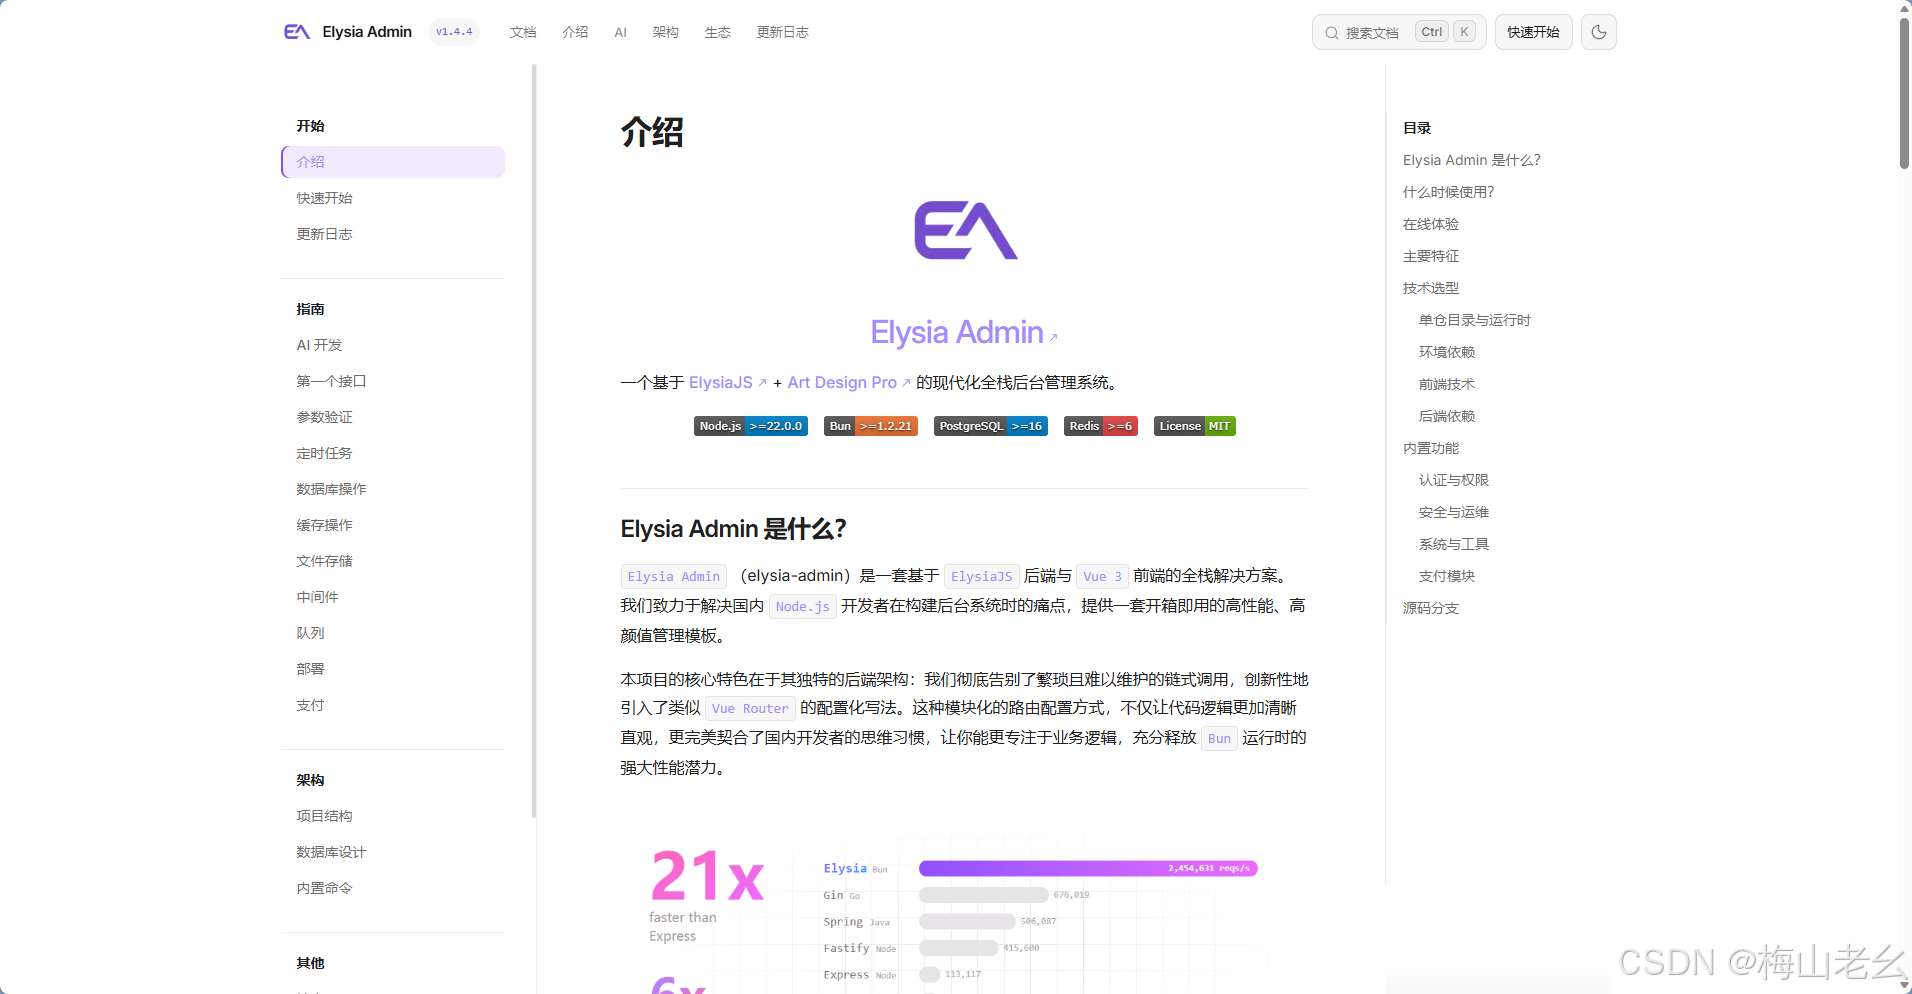Jump to Elysia Admin 是什么? in TOC
Viewport: 1912px width, 994px height.
pos(1471,160)
